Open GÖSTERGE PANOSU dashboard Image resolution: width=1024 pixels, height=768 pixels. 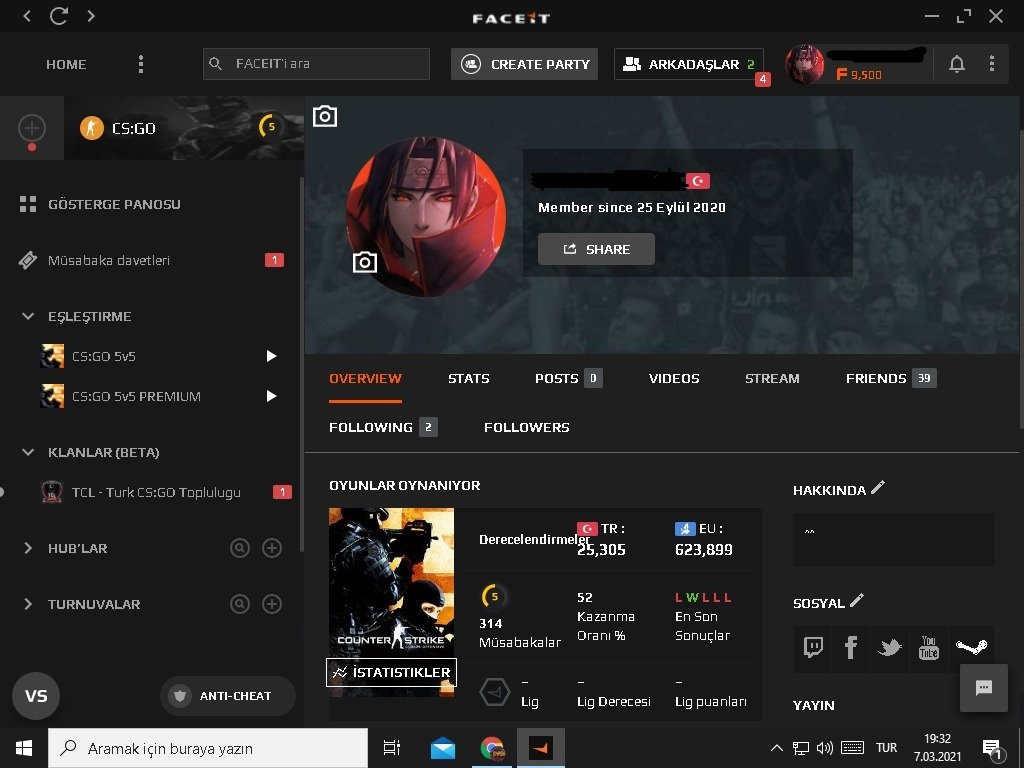coord(100,204)
